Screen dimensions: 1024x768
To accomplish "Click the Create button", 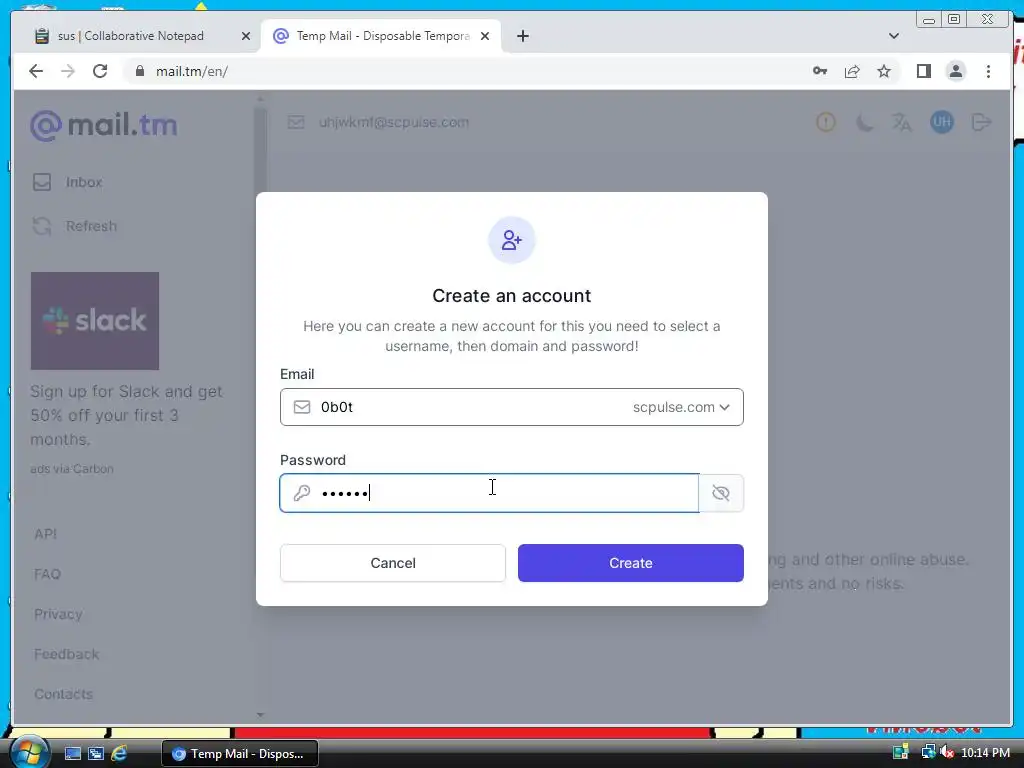I will pos(630,563).
